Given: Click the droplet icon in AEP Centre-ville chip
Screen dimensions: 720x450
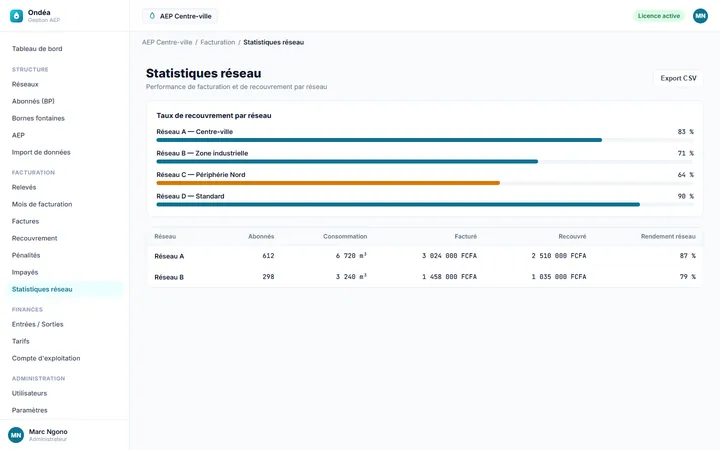Looking at the screenshot, I should click(152, 16).
